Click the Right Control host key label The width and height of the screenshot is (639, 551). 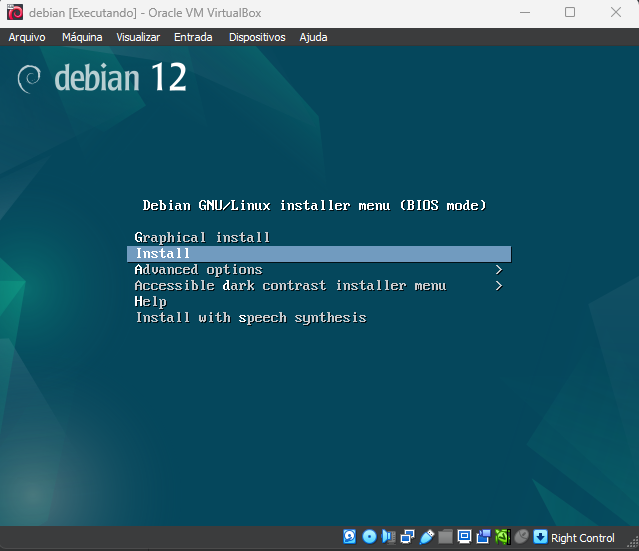click(582, 538)
